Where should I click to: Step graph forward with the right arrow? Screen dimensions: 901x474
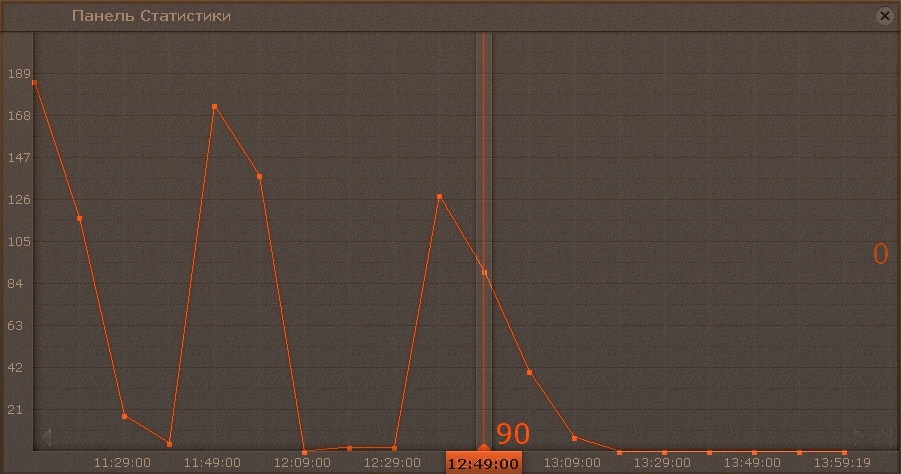click(859, 437)
